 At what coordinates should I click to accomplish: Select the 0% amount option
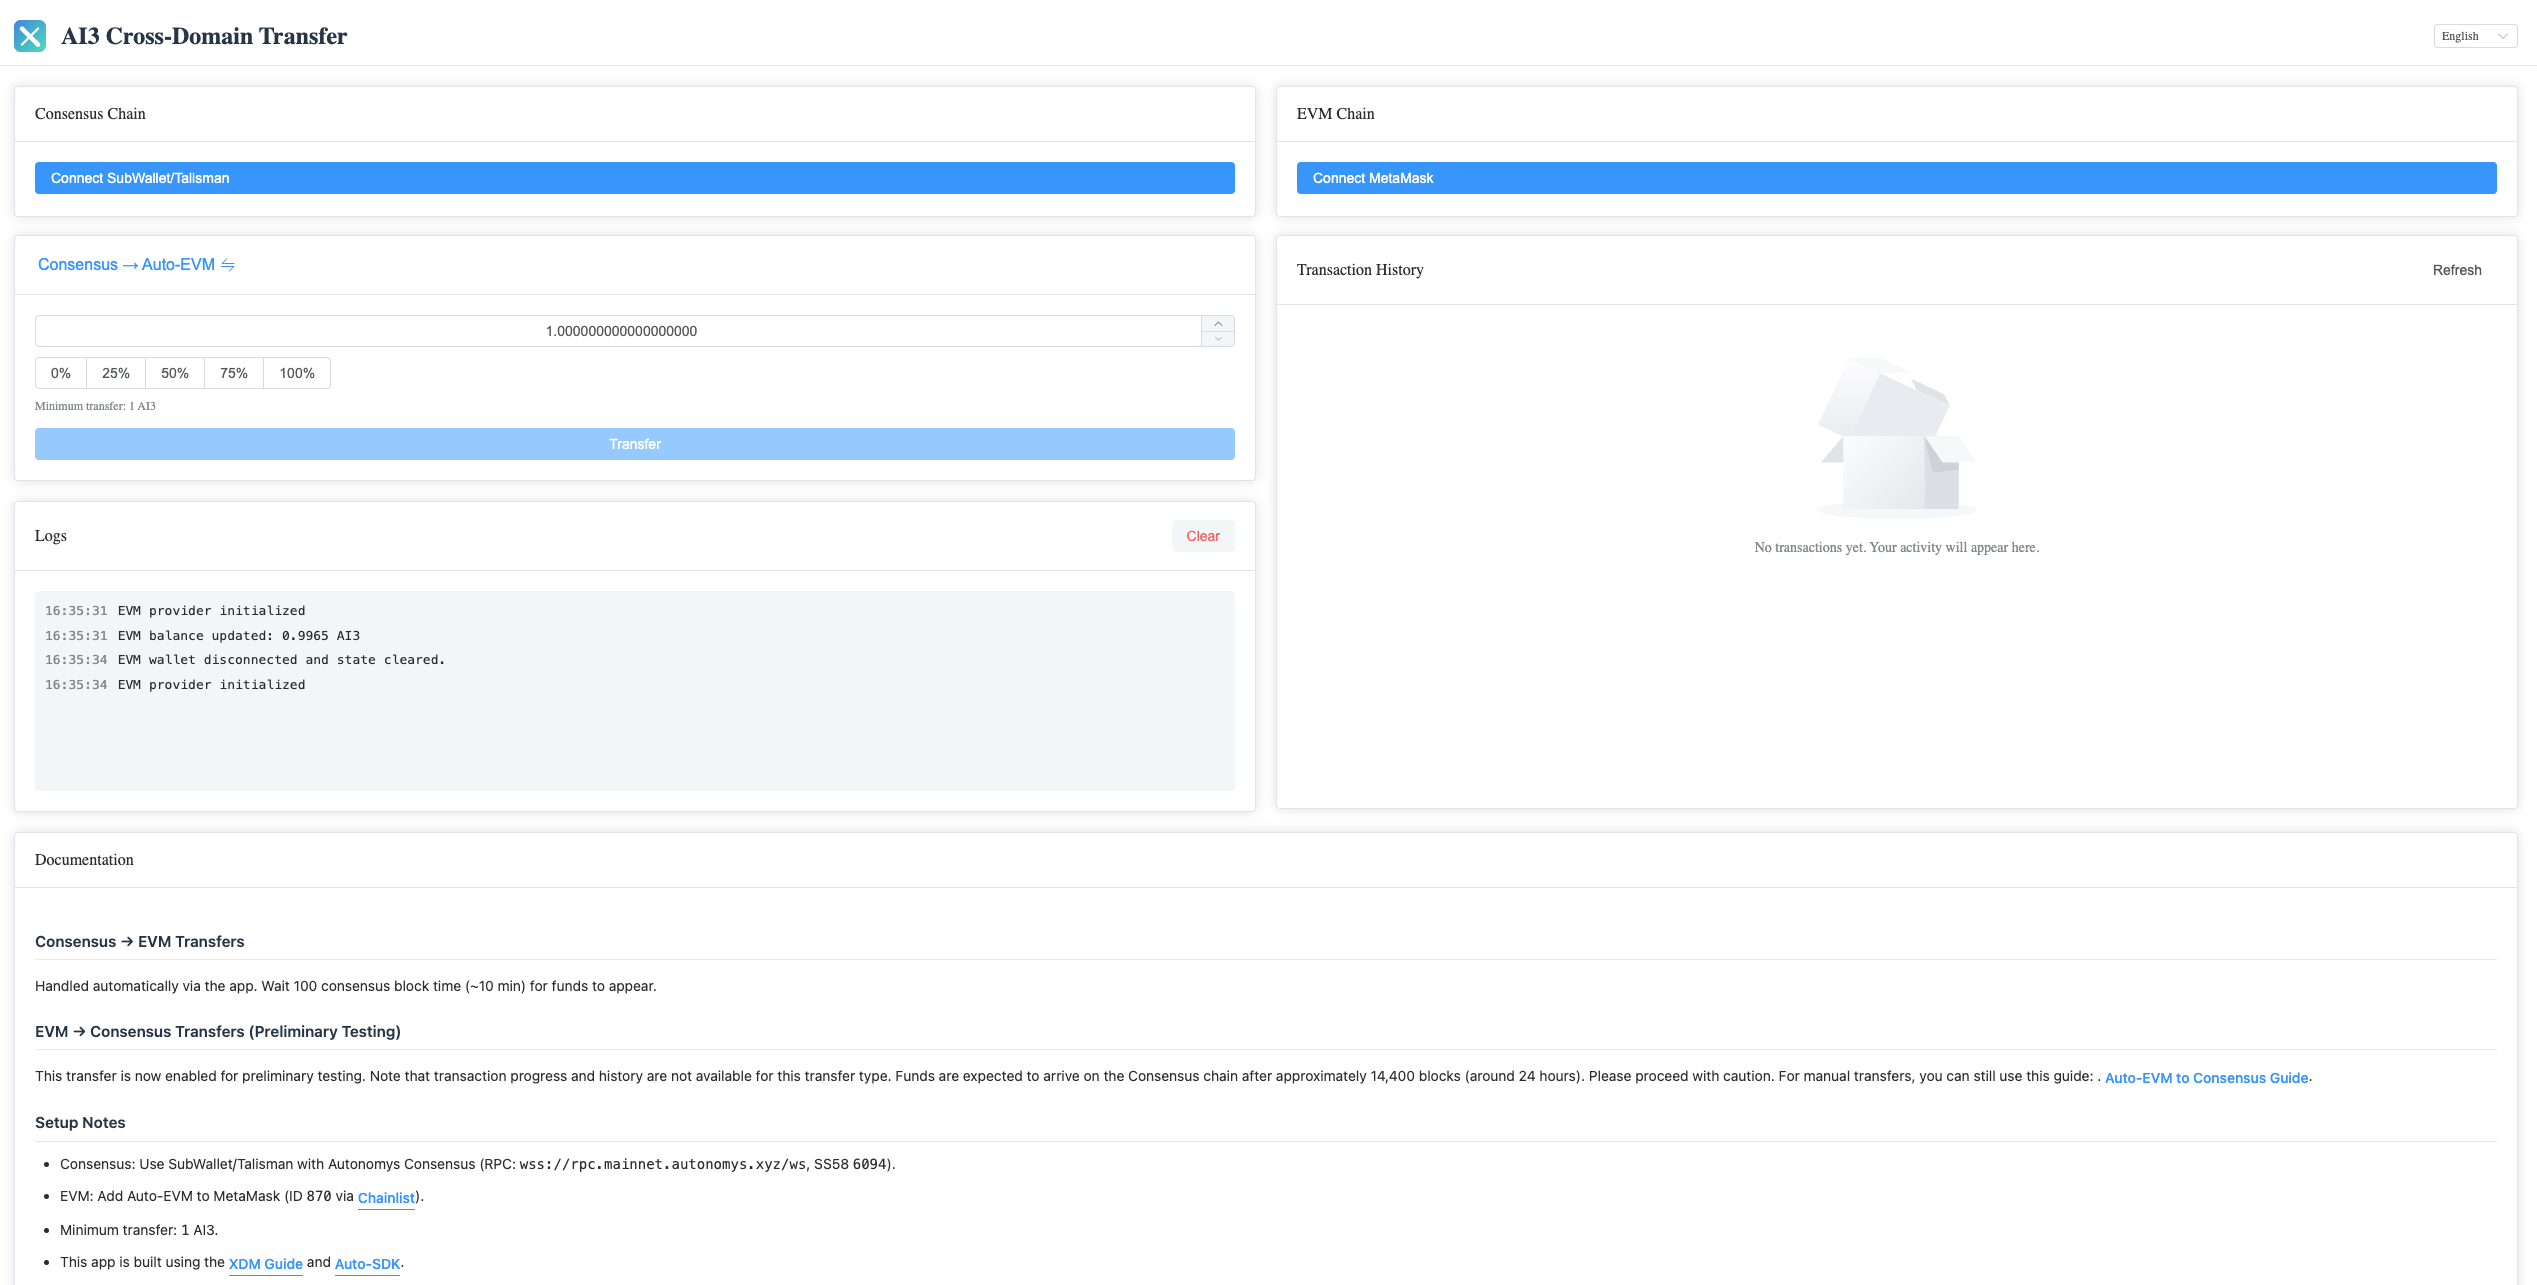61,373
